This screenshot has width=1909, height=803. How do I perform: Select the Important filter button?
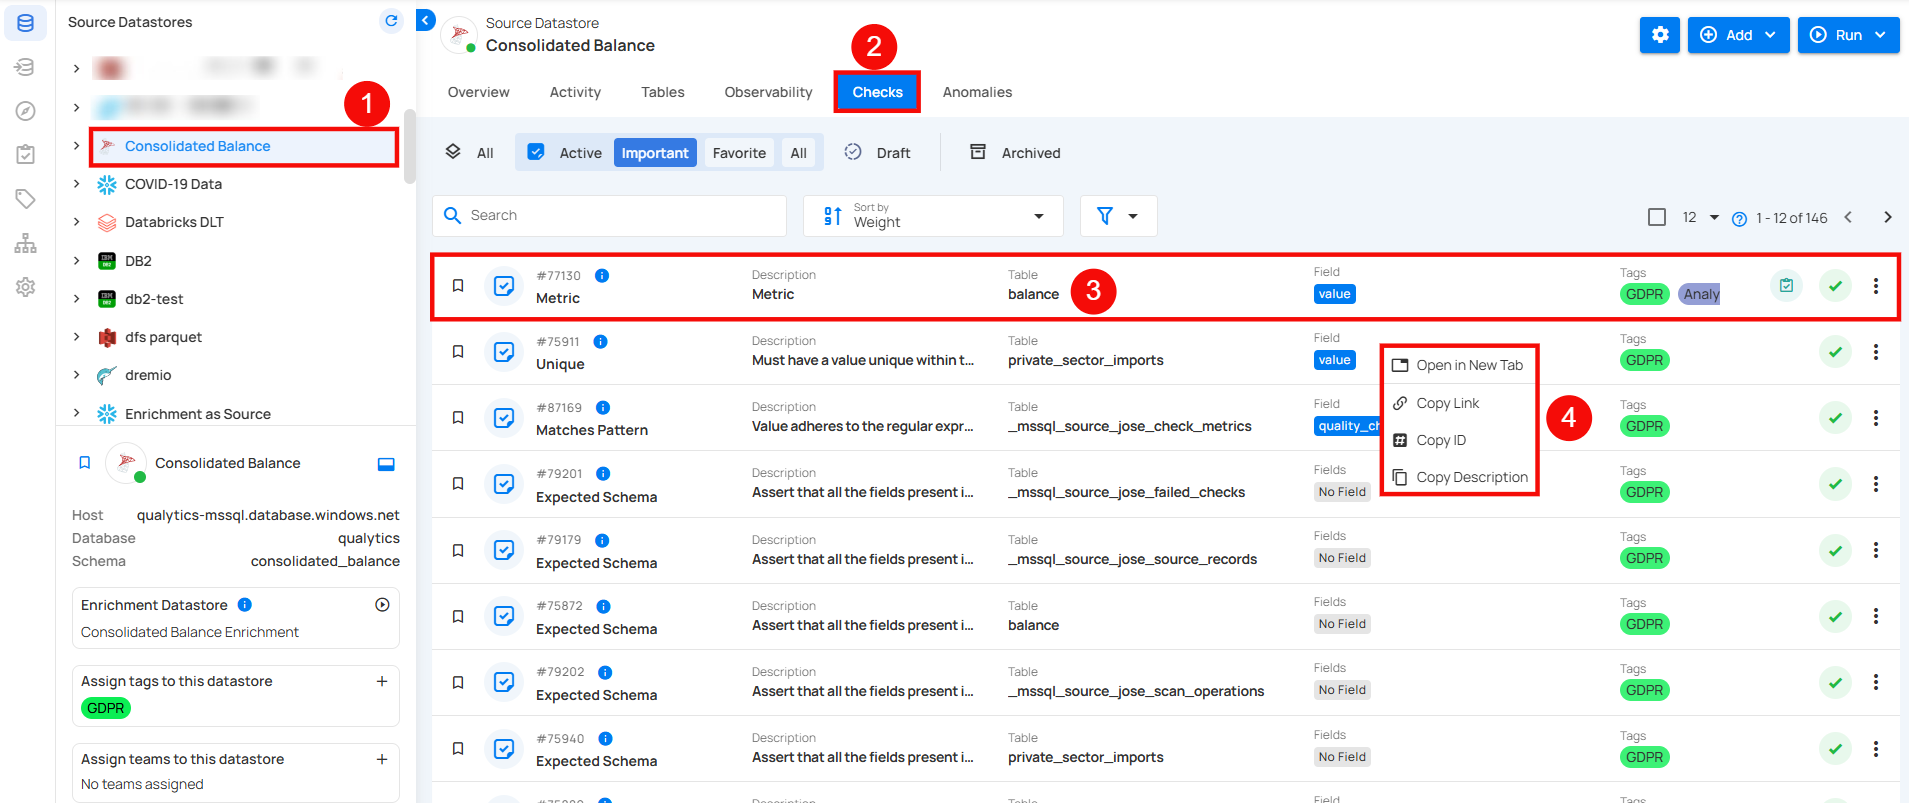(x=654, y=153)
